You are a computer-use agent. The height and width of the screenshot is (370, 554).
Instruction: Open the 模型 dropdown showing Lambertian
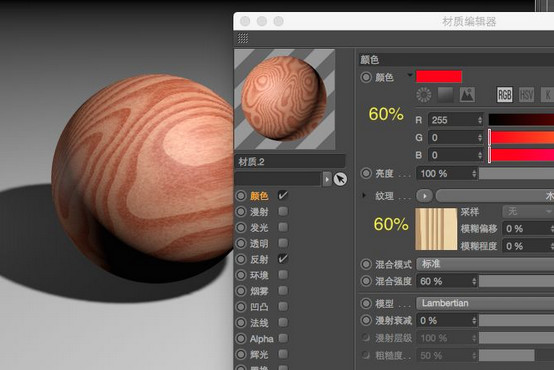(485, 303)
